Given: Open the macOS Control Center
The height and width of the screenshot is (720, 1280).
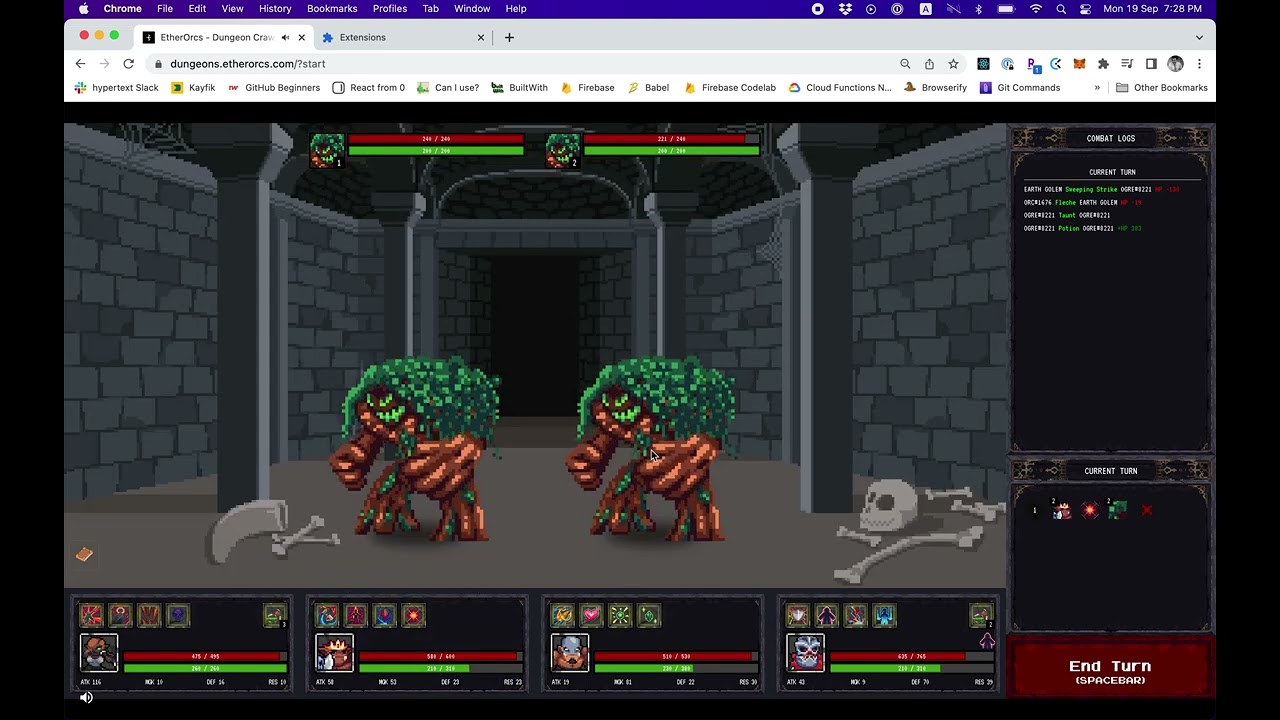Looking at the screenshot, I should 1086,9.
